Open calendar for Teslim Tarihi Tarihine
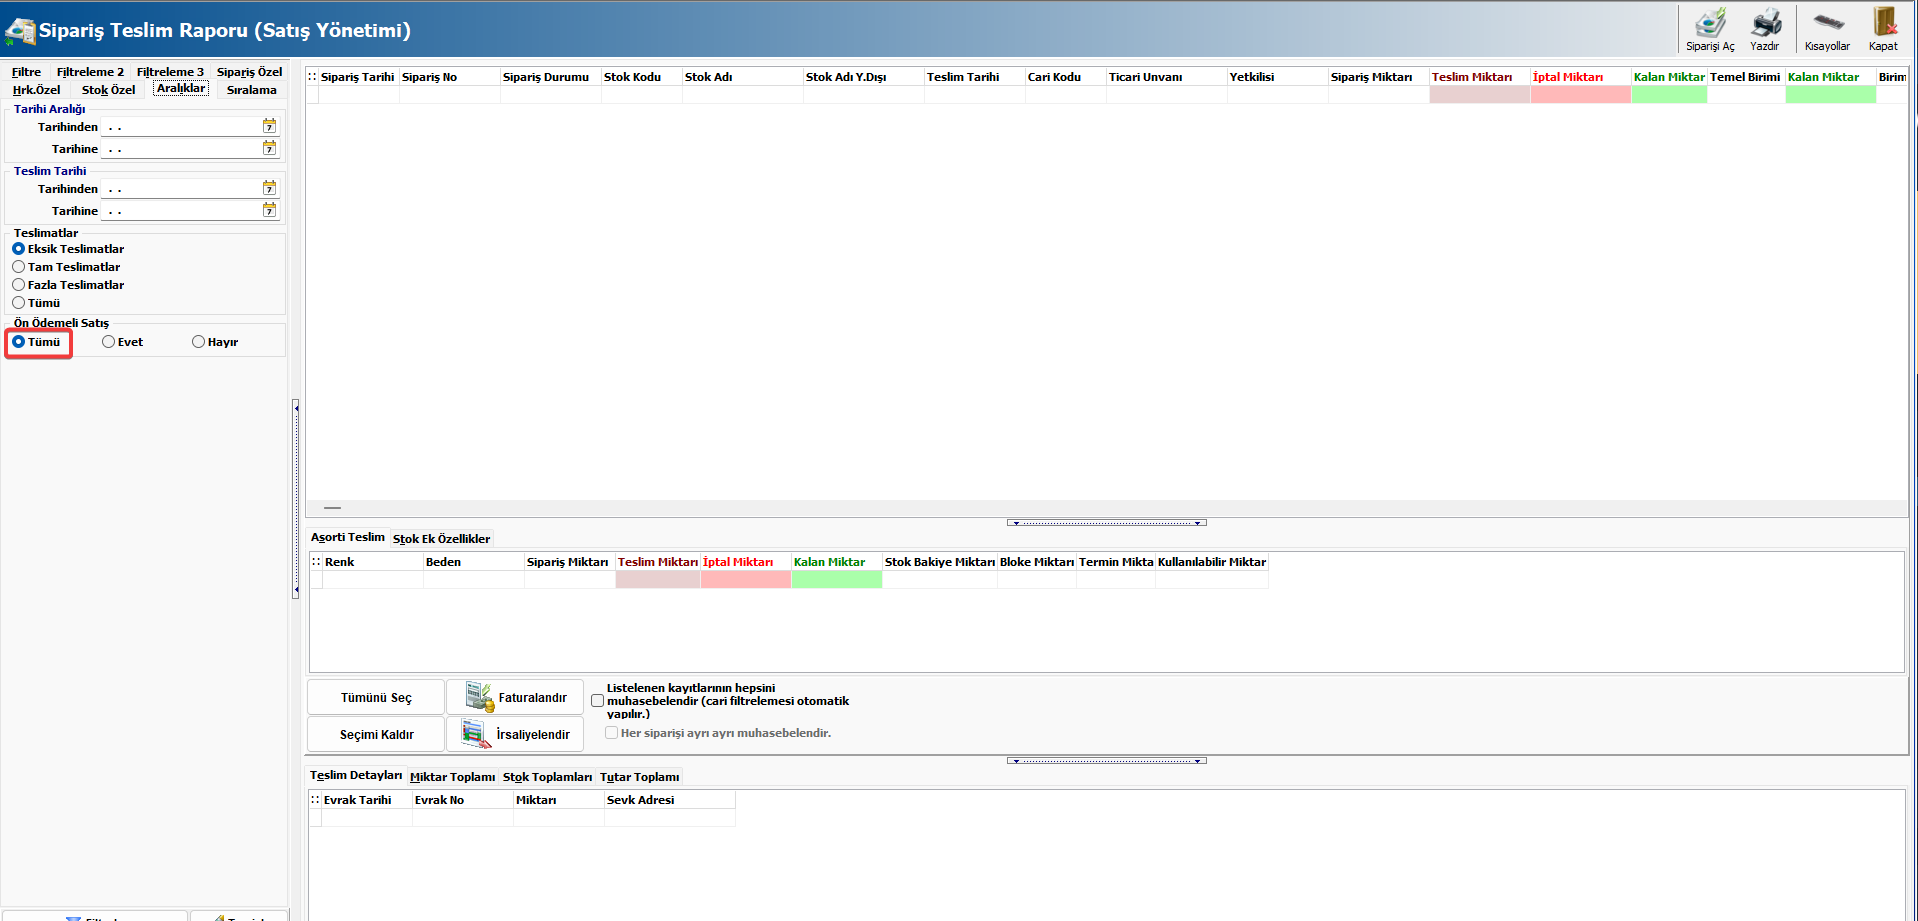 tap(269, 210)
